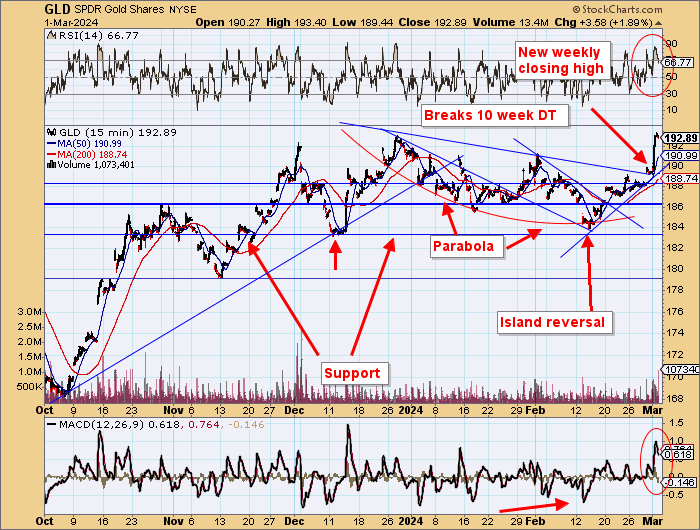The height and width of the screenshot is (530, 700).
Task: Click the 66.77 RSI value tag on axis
Action: point(678,62)
